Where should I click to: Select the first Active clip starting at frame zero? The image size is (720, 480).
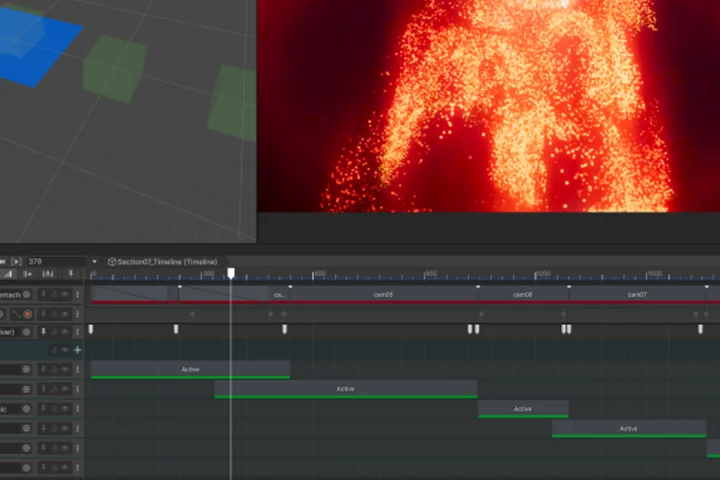[x=190, y=369]
